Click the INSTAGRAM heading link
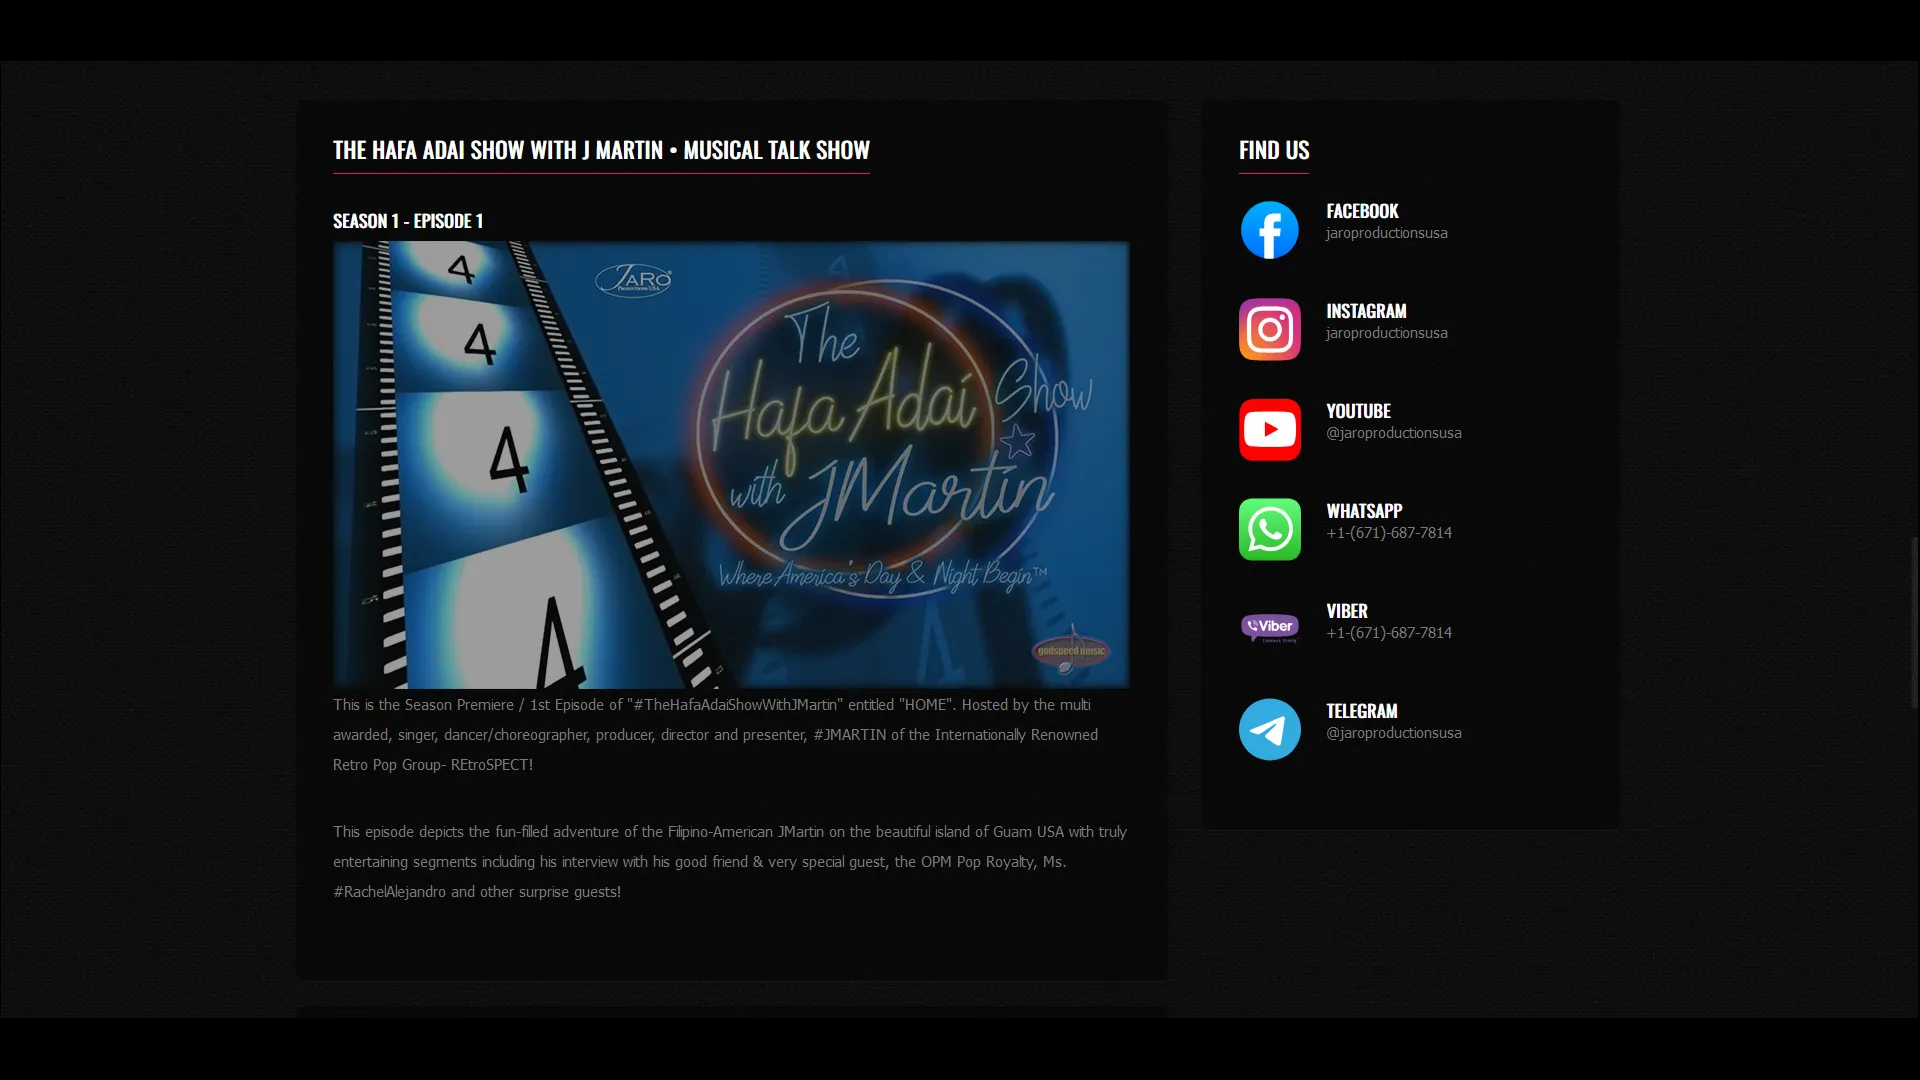Screen dimensions: 1920x1080 click(x=1366, y=311)
